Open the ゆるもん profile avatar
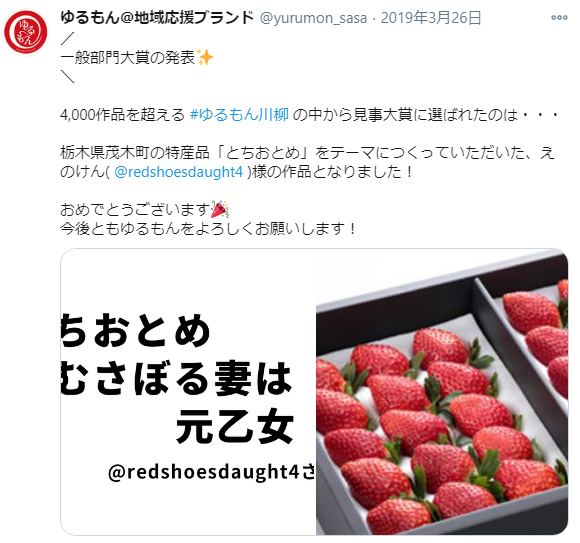 click(26, 32)
